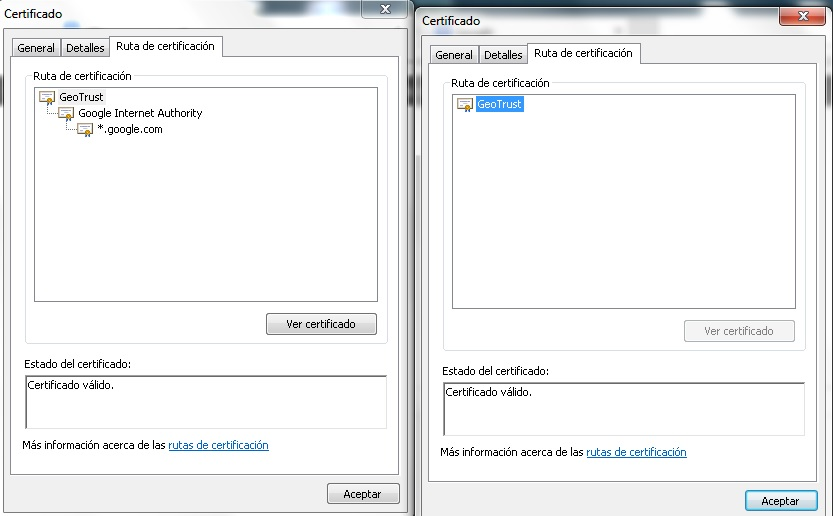Select the *.google.com leaf certificate entry

[129, 129]
